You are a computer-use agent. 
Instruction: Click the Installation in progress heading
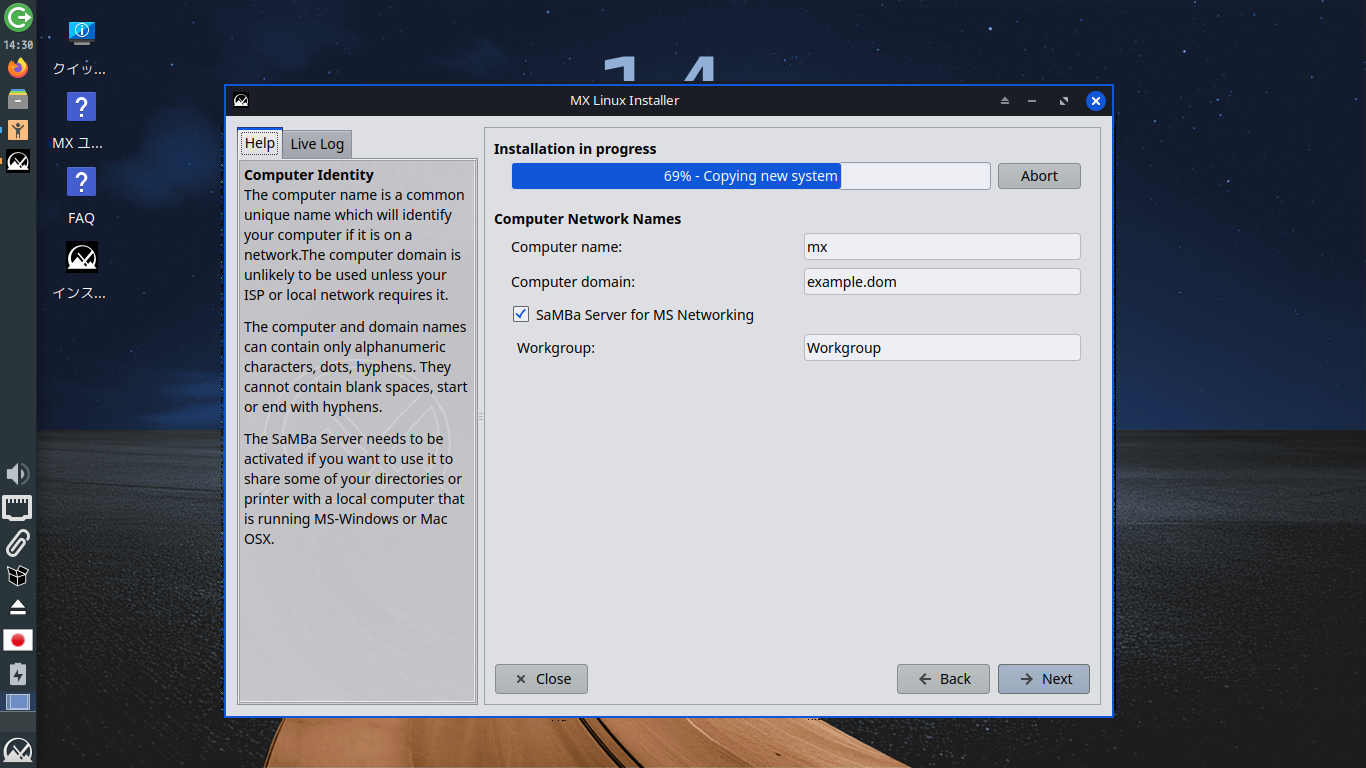point(575,149)
